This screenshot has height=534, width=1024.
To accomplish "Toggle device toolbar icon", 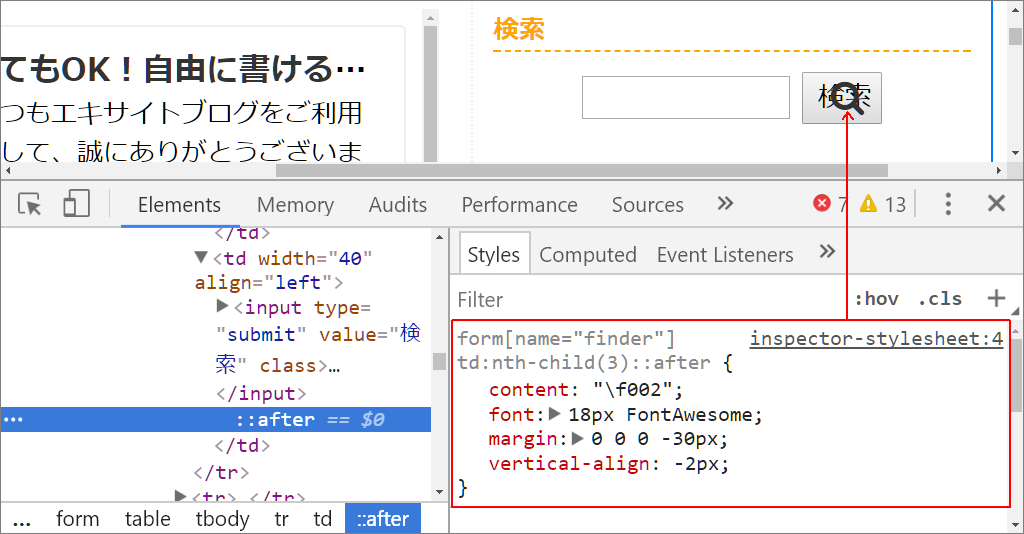I will (76, 204).
